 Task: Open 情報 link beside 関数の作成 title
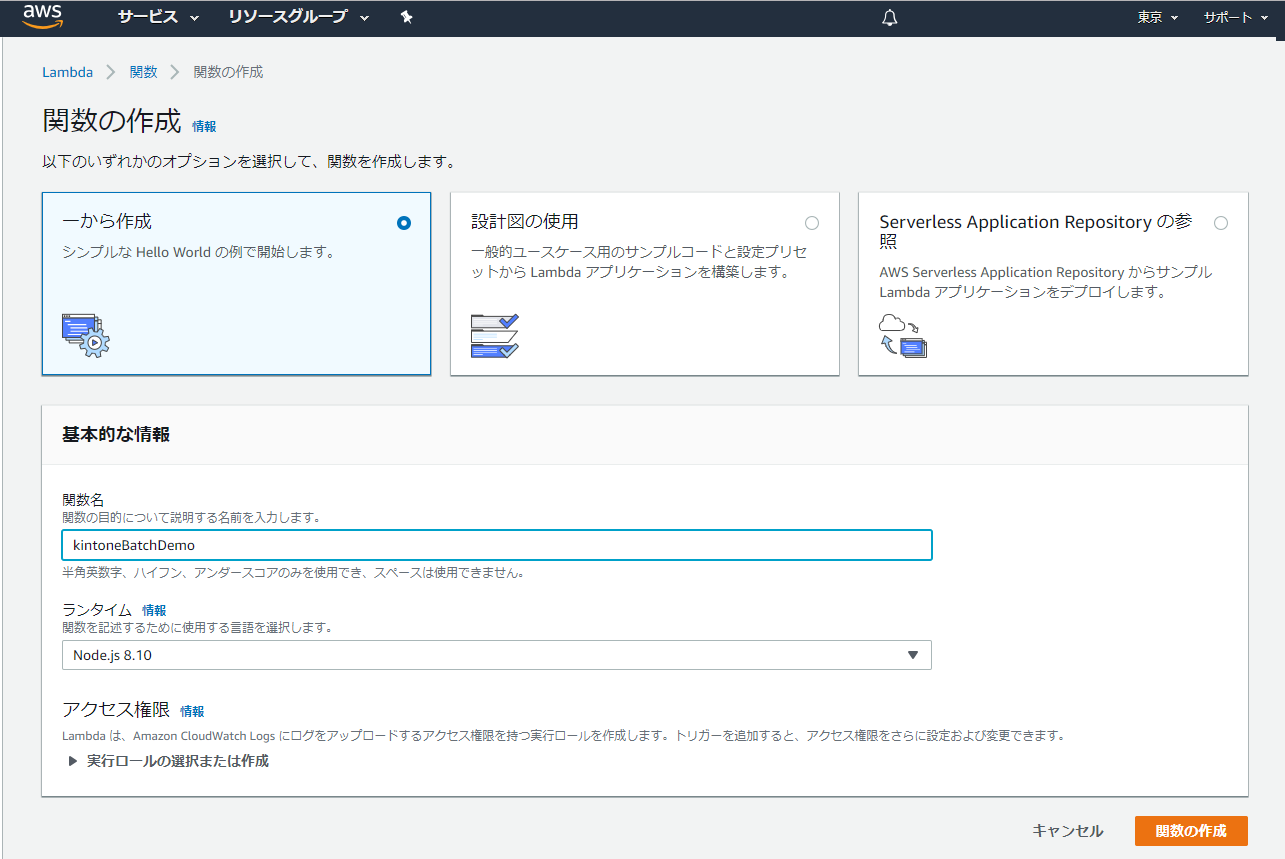(204, 126)
